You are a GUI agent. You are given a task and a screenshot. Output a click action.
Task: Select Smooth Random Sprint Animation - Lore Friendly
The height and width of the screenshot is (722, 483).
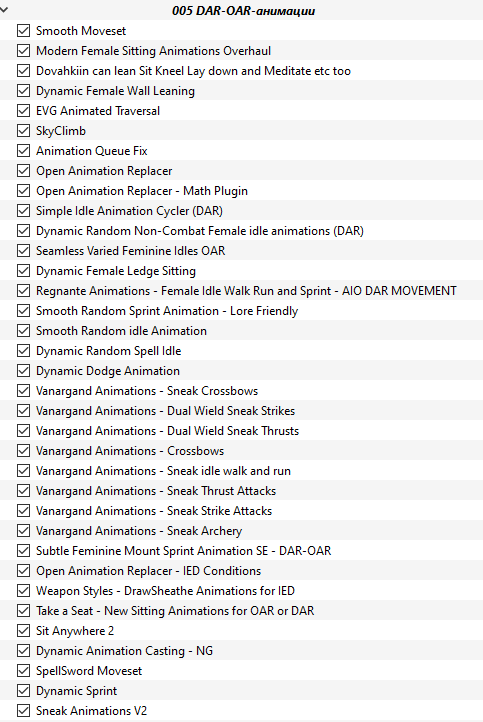tap(167, 311)
